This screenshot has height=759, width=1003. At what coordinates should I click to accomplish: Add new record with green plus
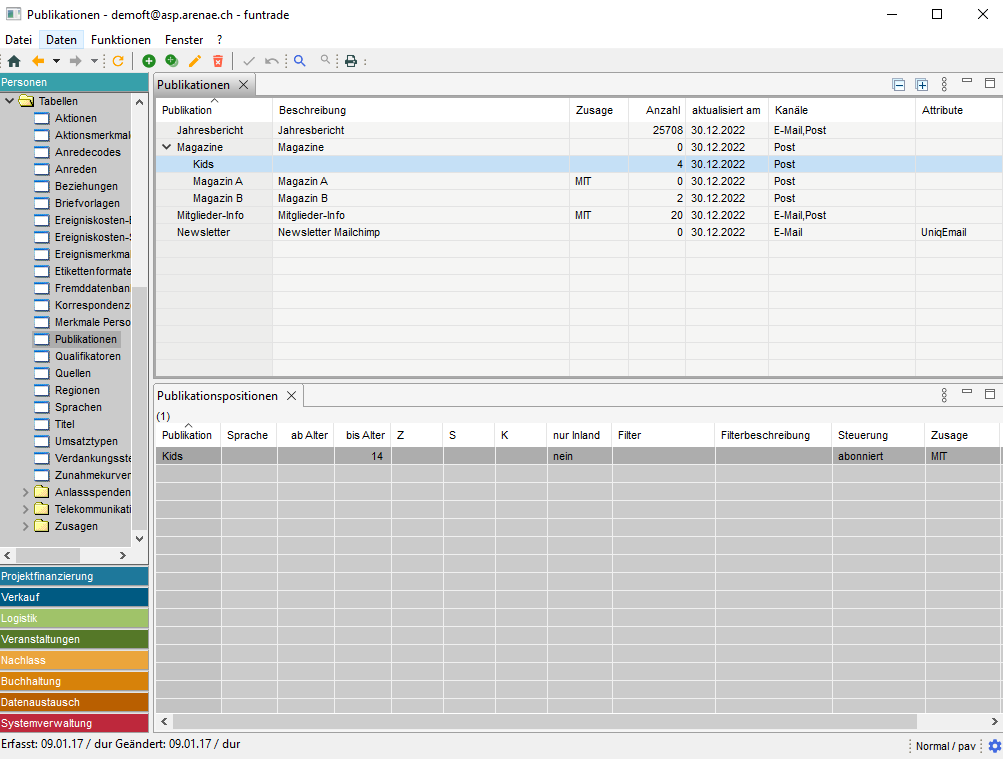pyautogui.click(x=149, y=61)
